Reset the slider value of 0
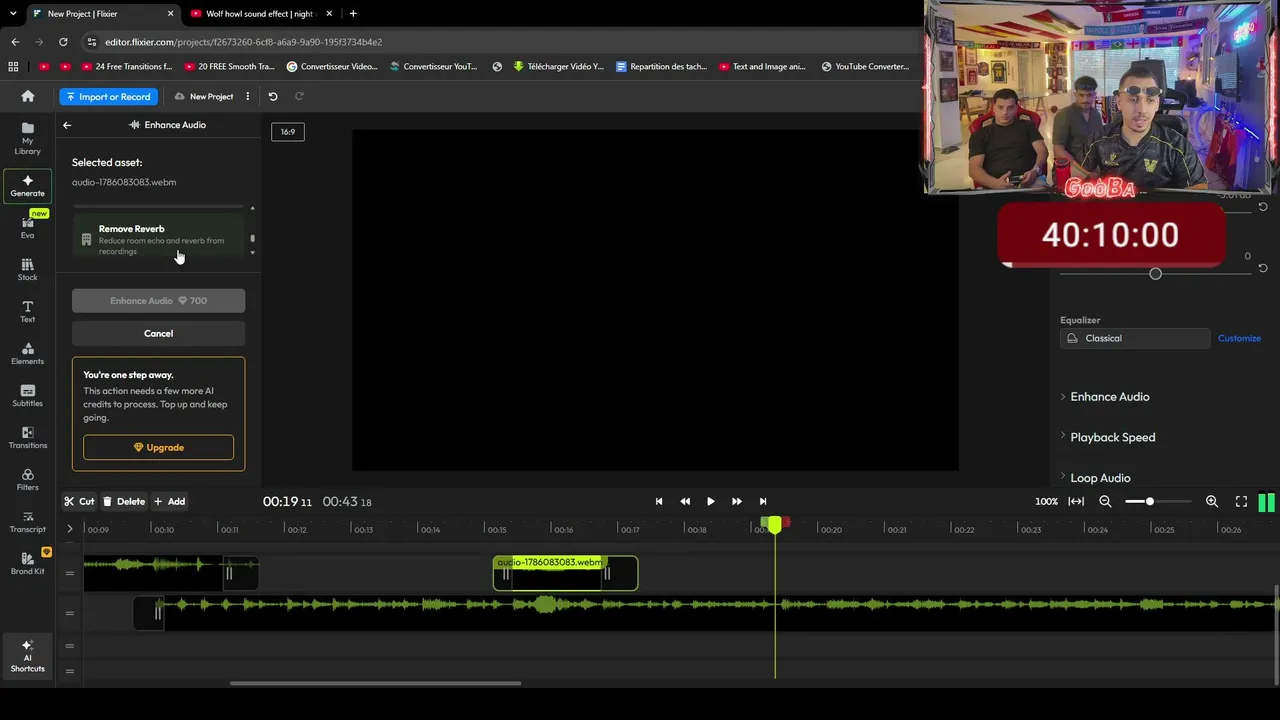Screen dimensions: 1280x720 point(1263,268)
